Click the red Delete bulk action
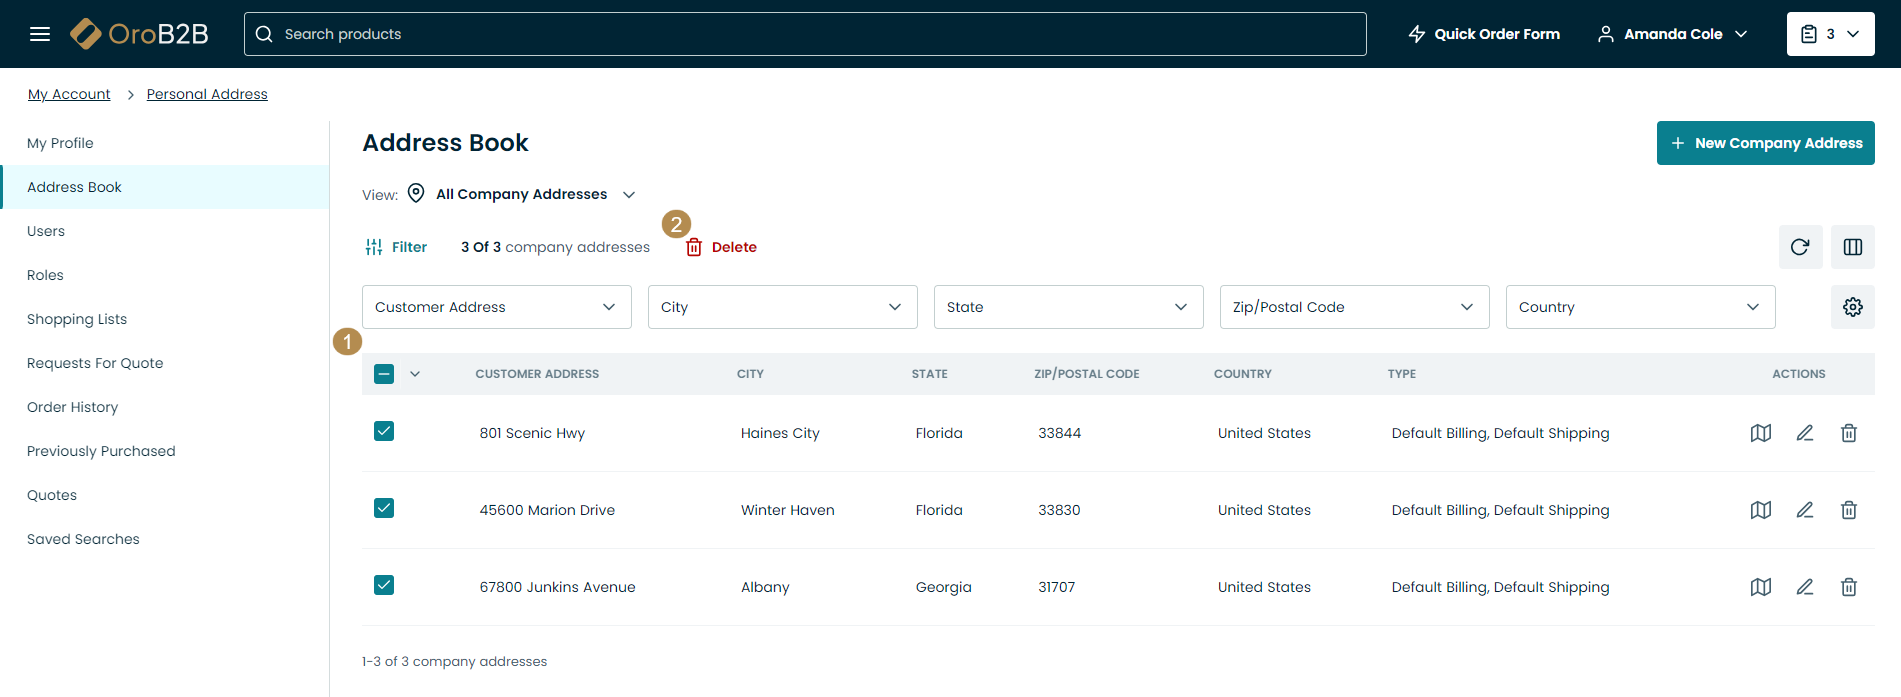The image size is (1901, 697). click(x=722, y=247)
